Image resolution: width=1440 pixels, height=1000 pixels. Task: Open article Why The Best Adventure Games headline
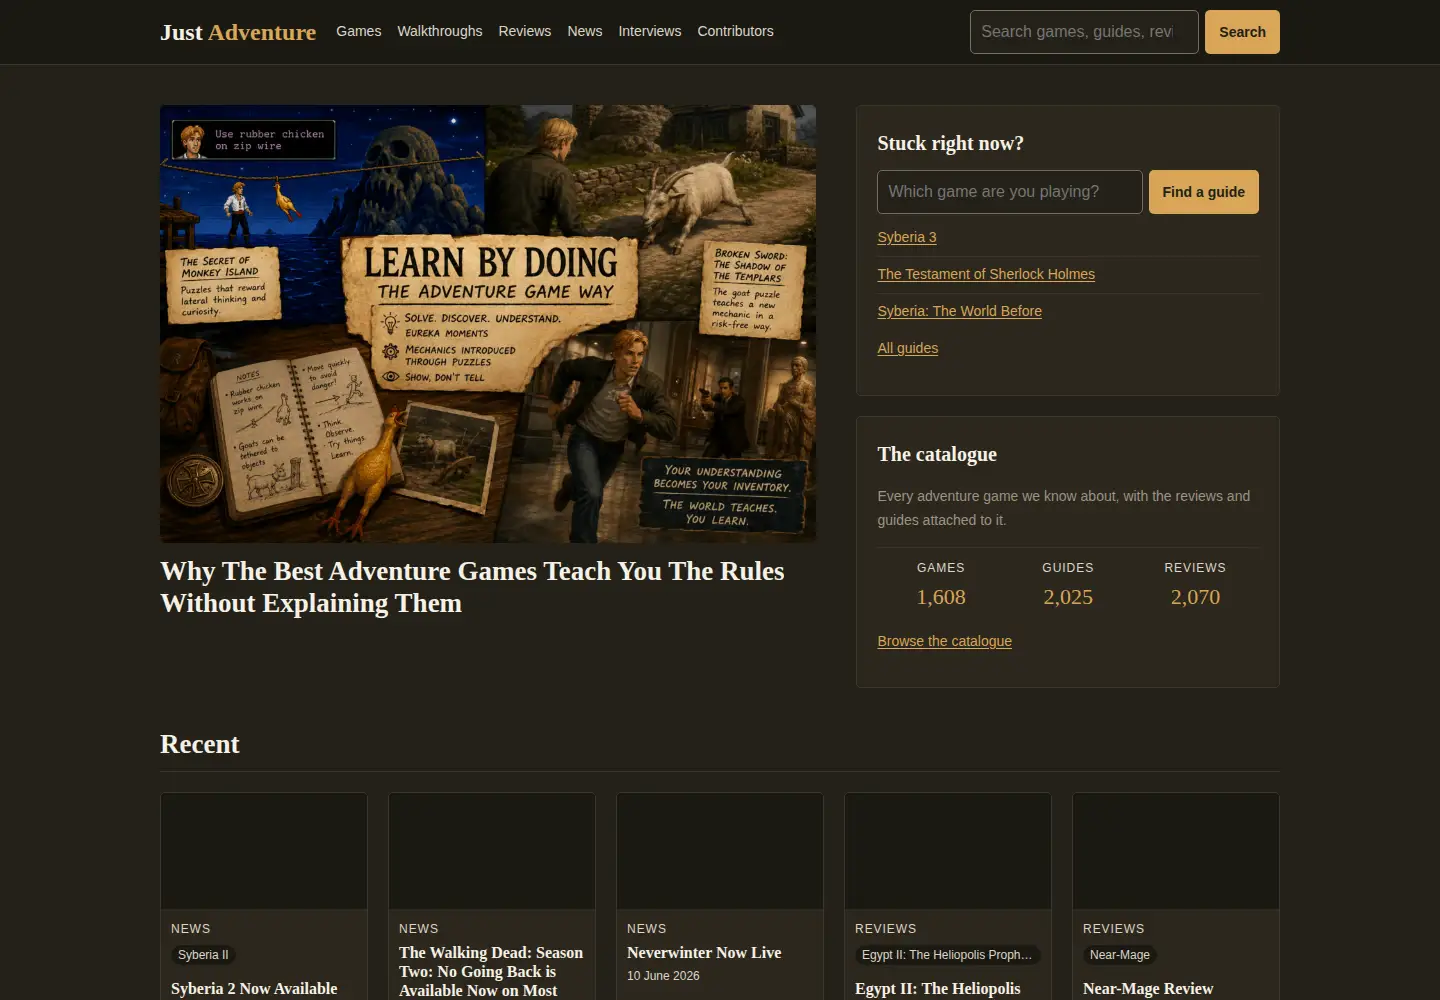tap(472, 587)
